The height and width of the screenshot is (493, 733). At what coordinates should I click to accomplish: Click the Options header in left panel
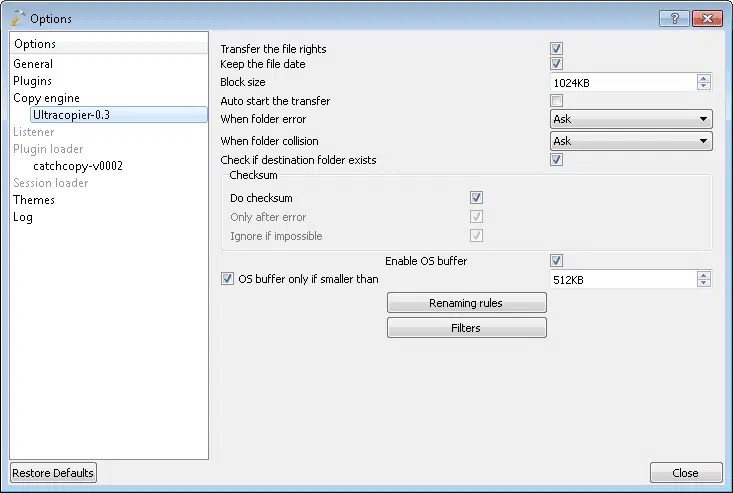tap(109, 44)
